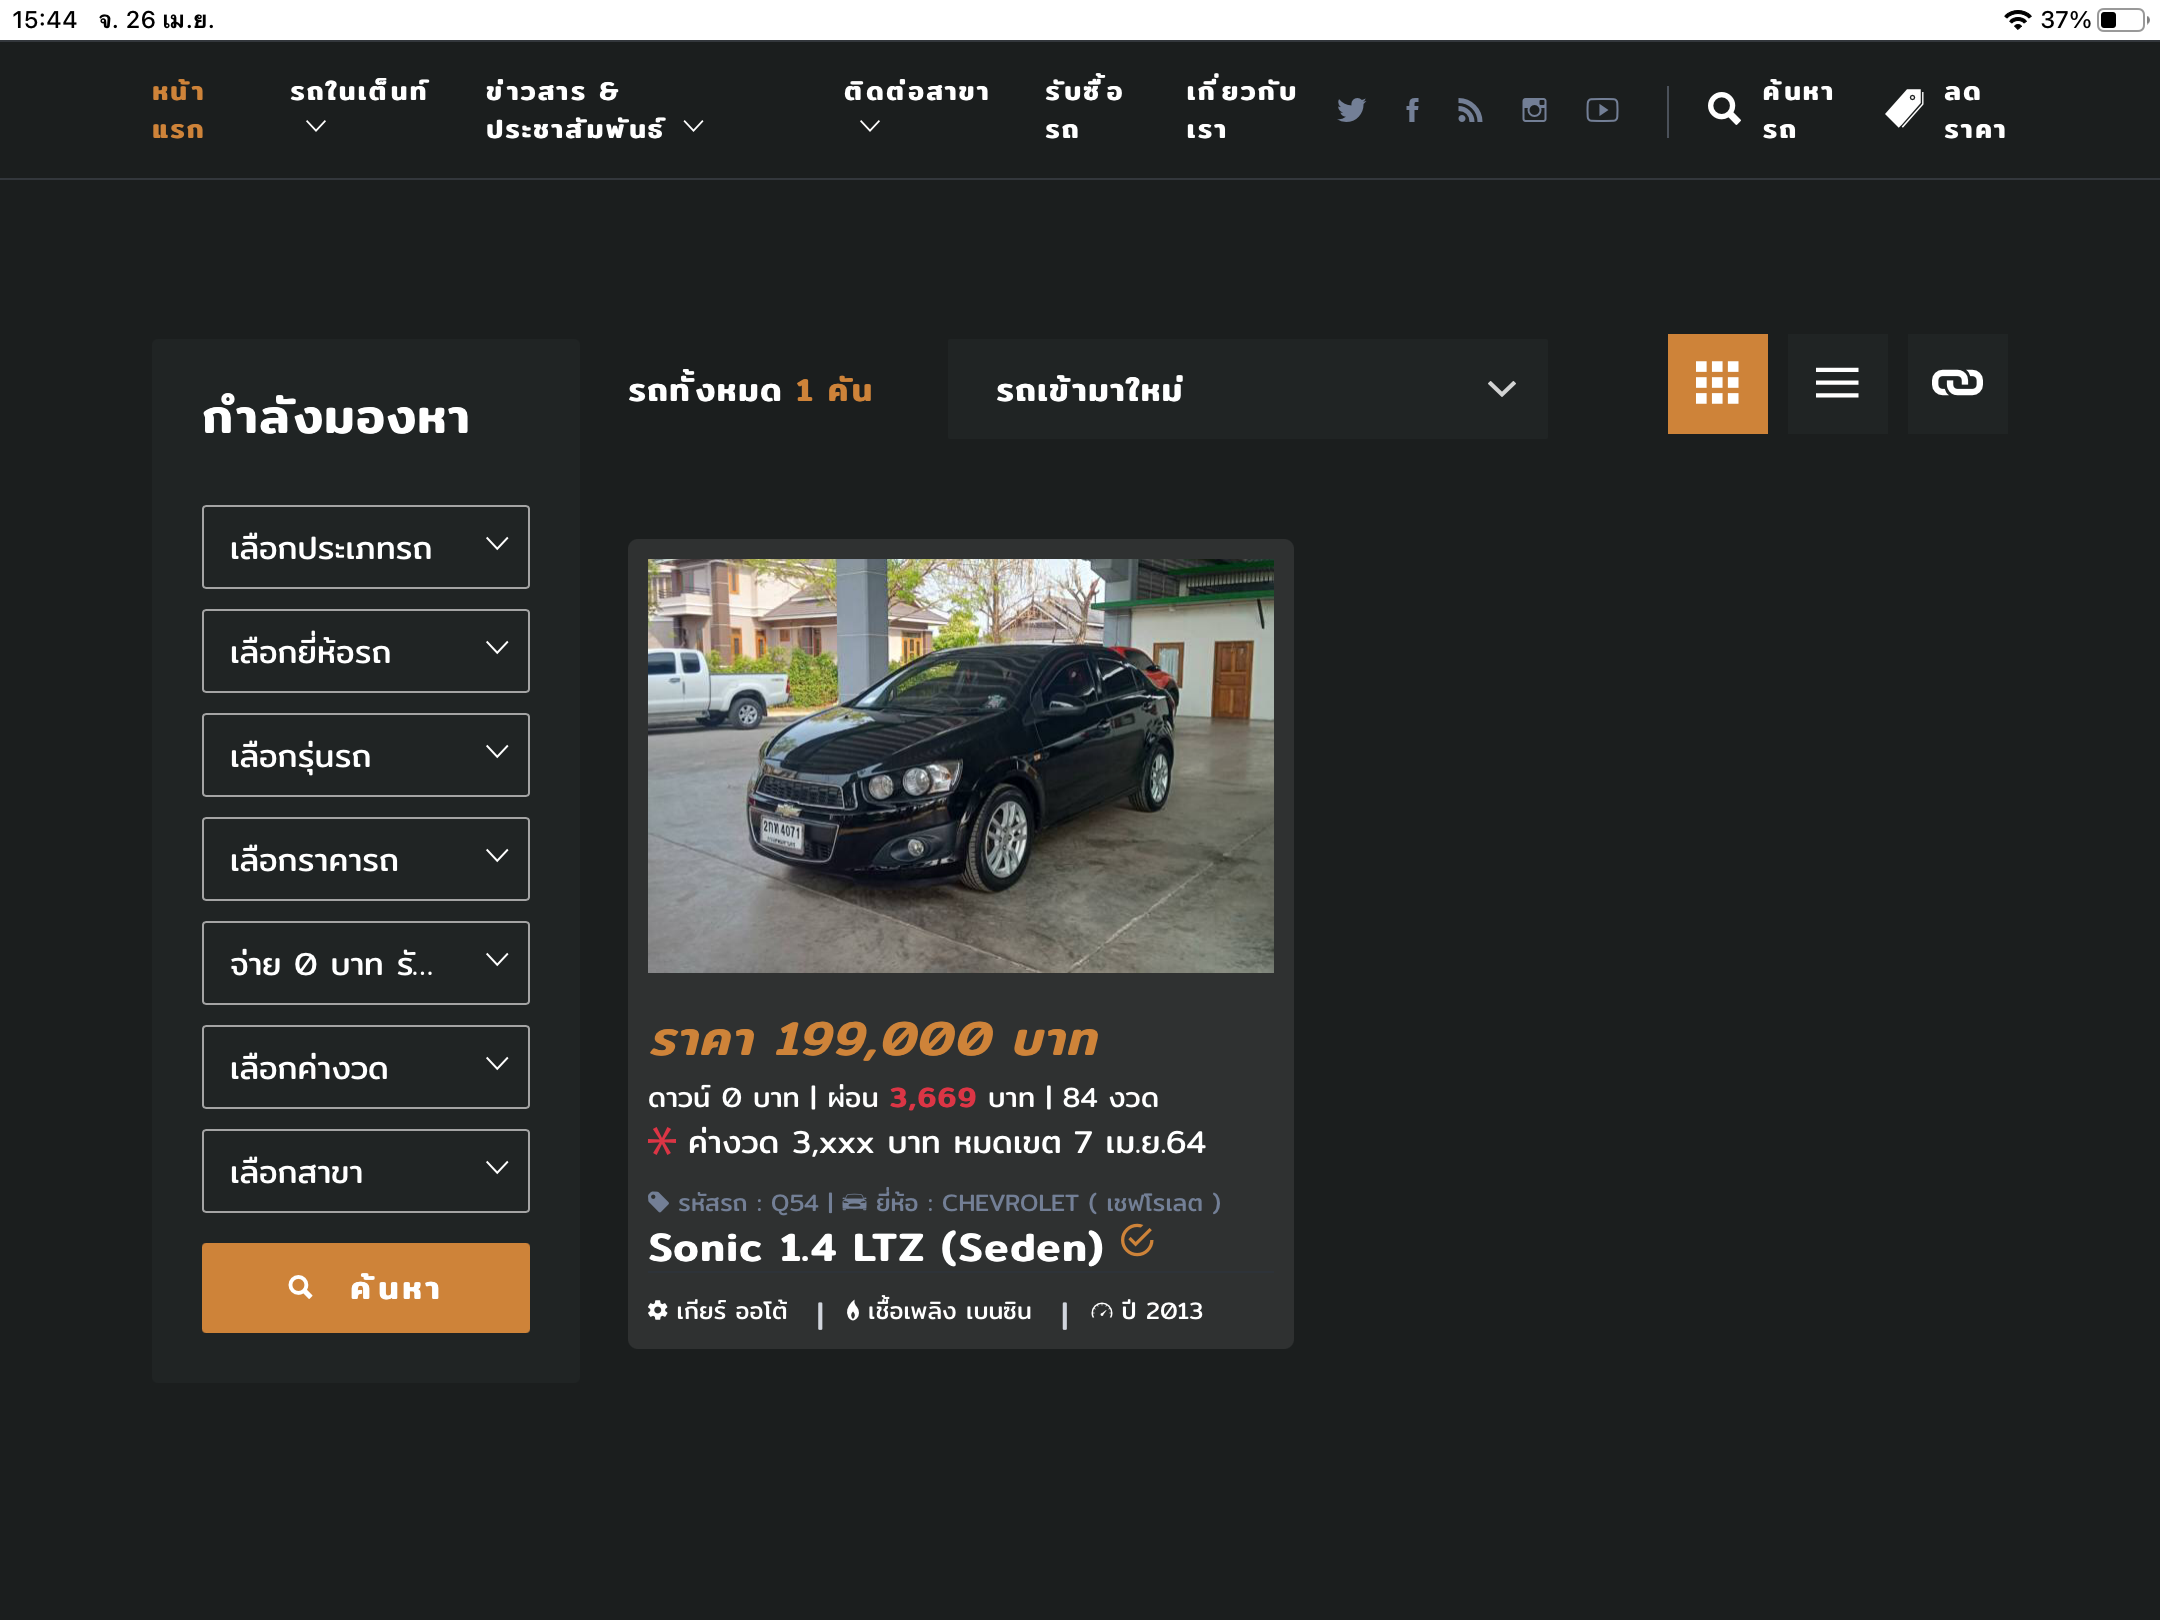Click the chain link view icon
The image size is (2160, 1620).
tap(1957, 383)
